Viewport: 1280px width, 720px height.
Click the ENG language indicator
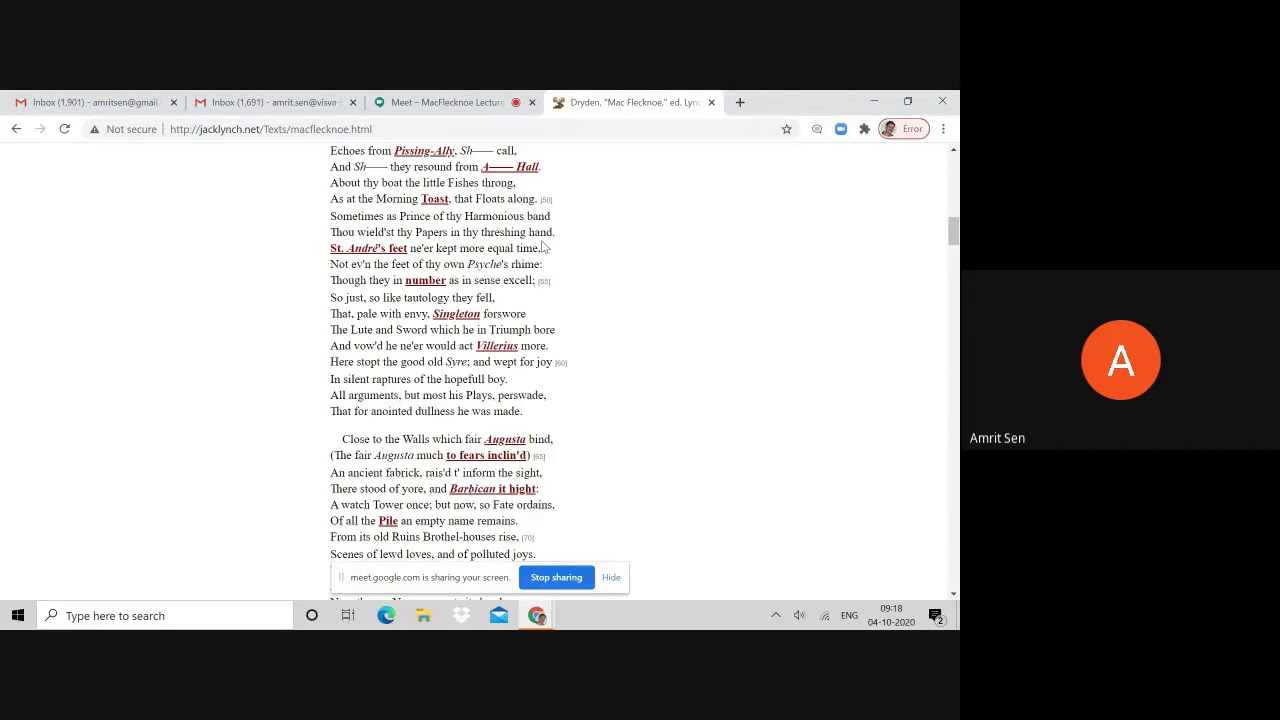point(849,616)
